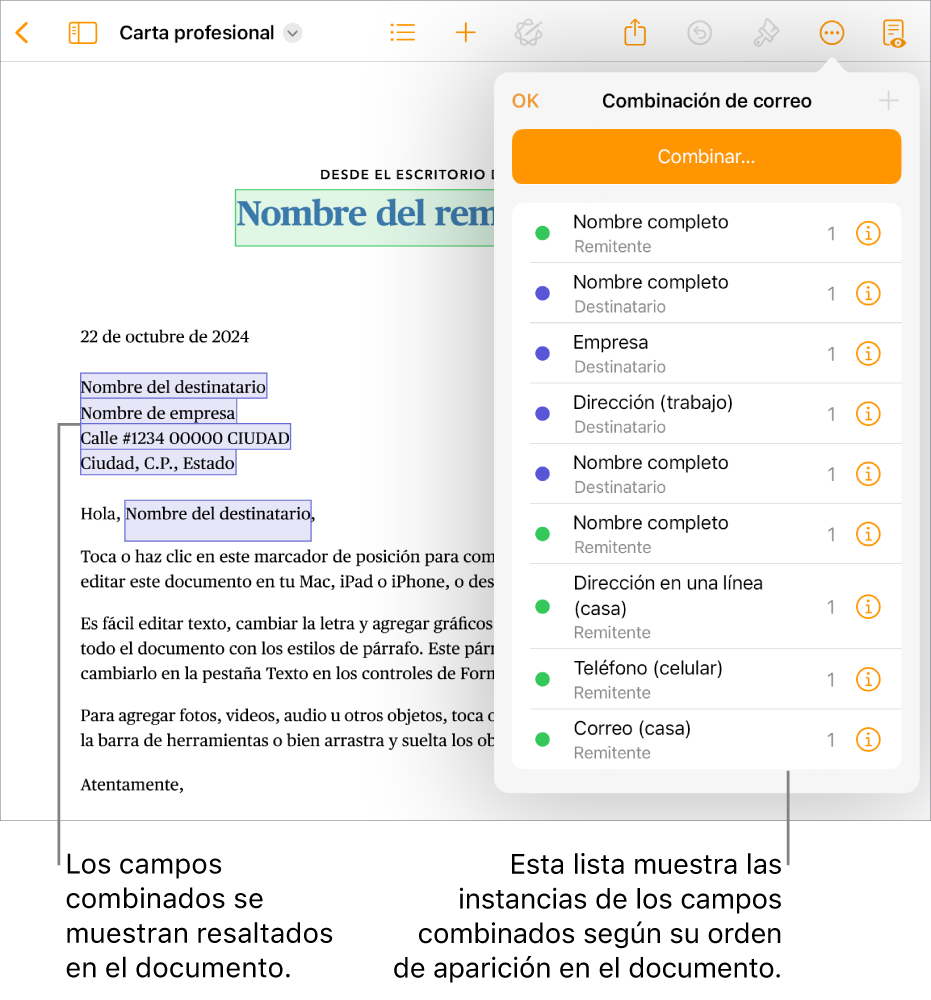Tap the Atentamente, closing line

(x=132, y=784)
